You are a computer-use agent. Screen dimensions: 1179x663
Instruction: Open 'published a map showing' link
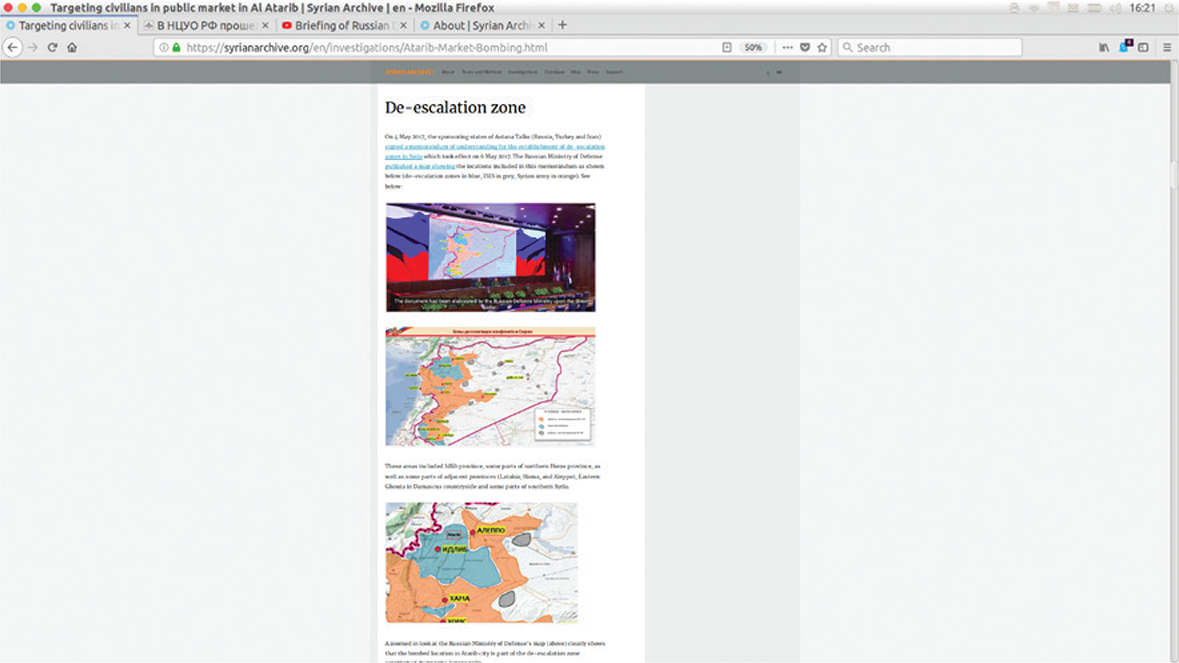[x=420, y=166]
